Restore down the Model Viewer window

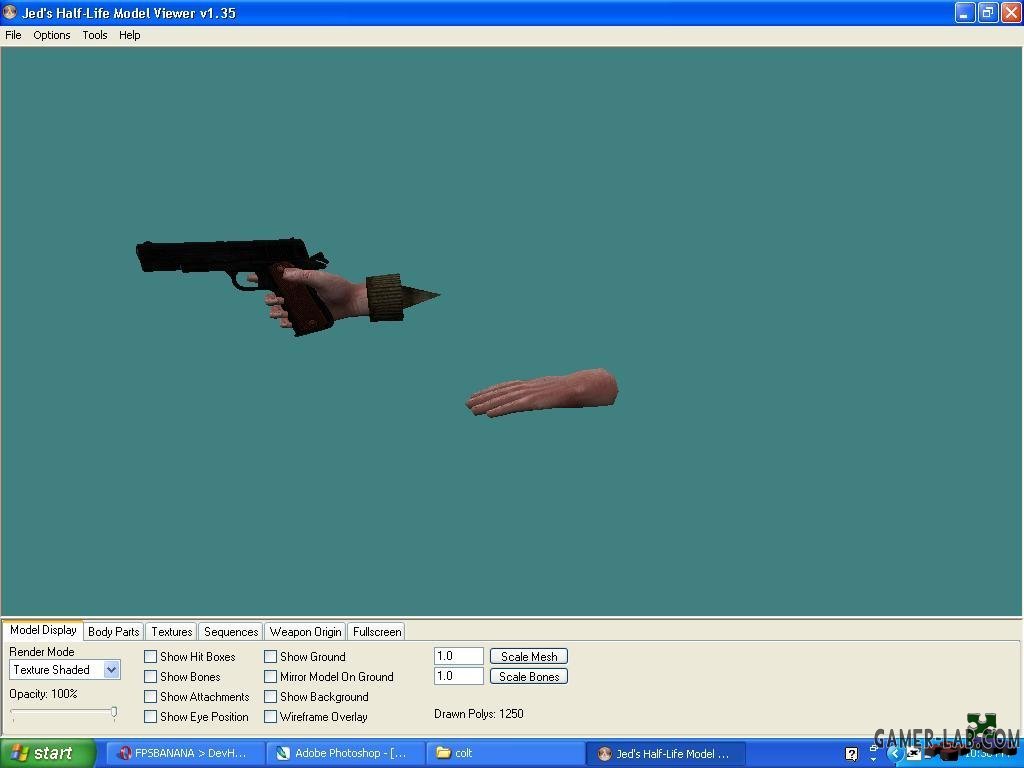point(987,13)
